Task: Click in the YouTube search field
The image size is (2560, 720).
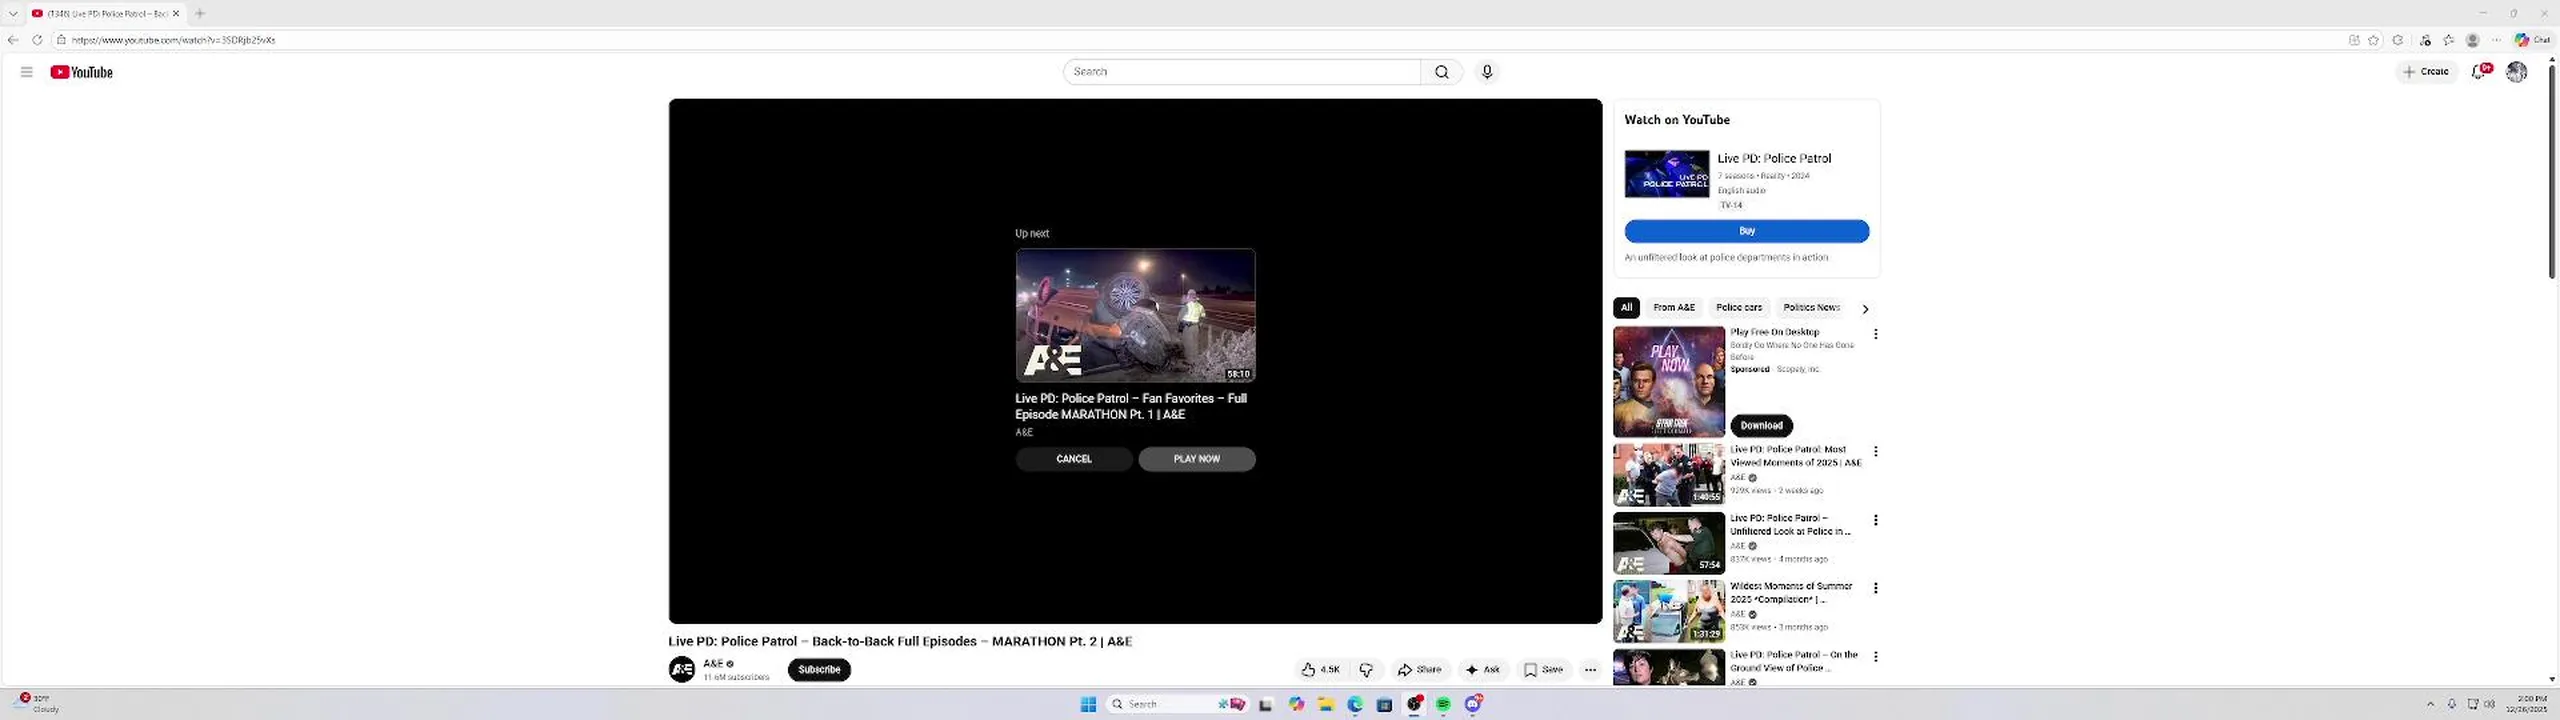Action: (x=1242, y=72)
